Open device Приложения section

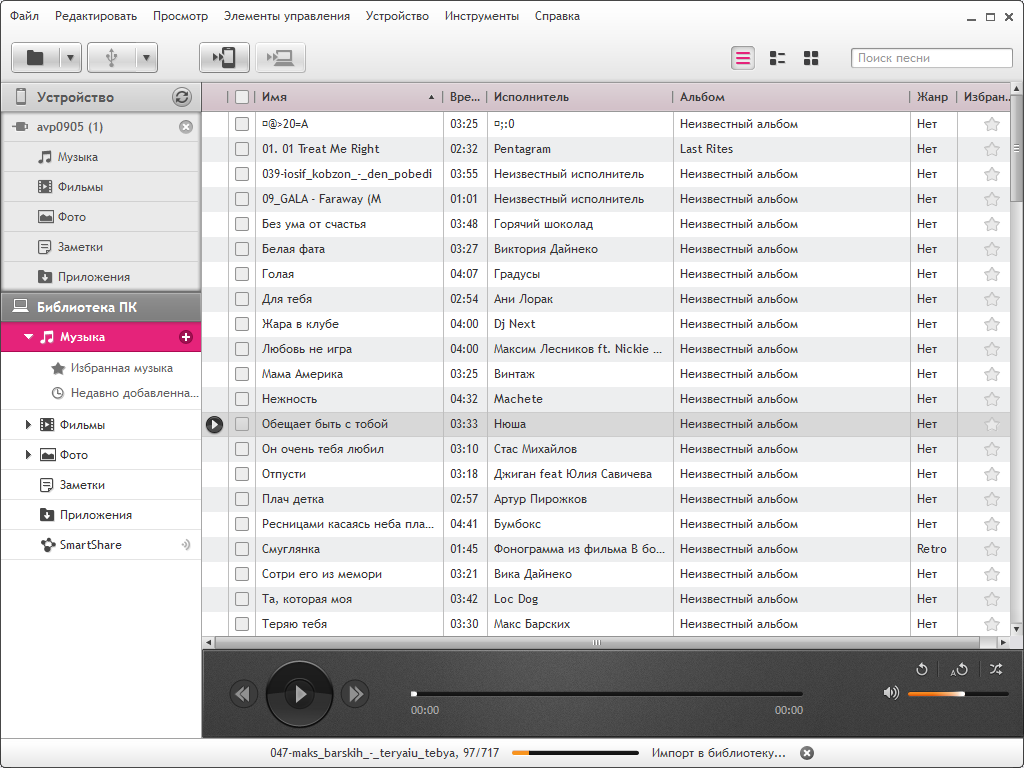tap(101, 277)
